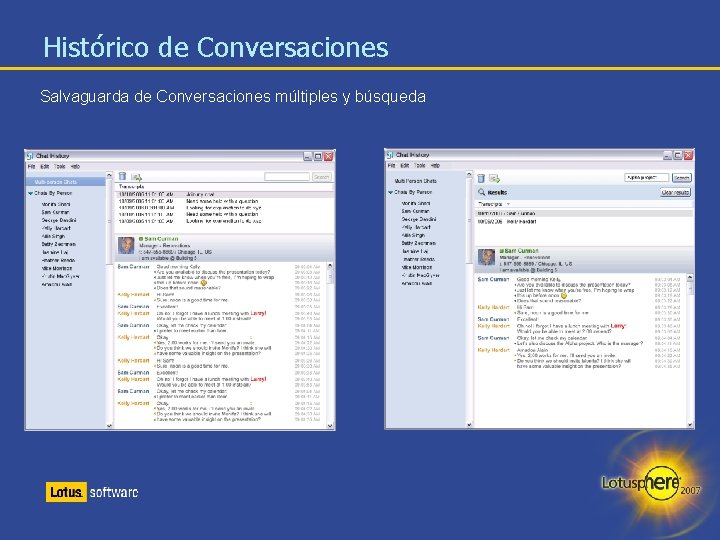Click the smiley emoticon in right window chat
Screen dimensions: 720x540
pyautogui.click(x=564, y=296)
